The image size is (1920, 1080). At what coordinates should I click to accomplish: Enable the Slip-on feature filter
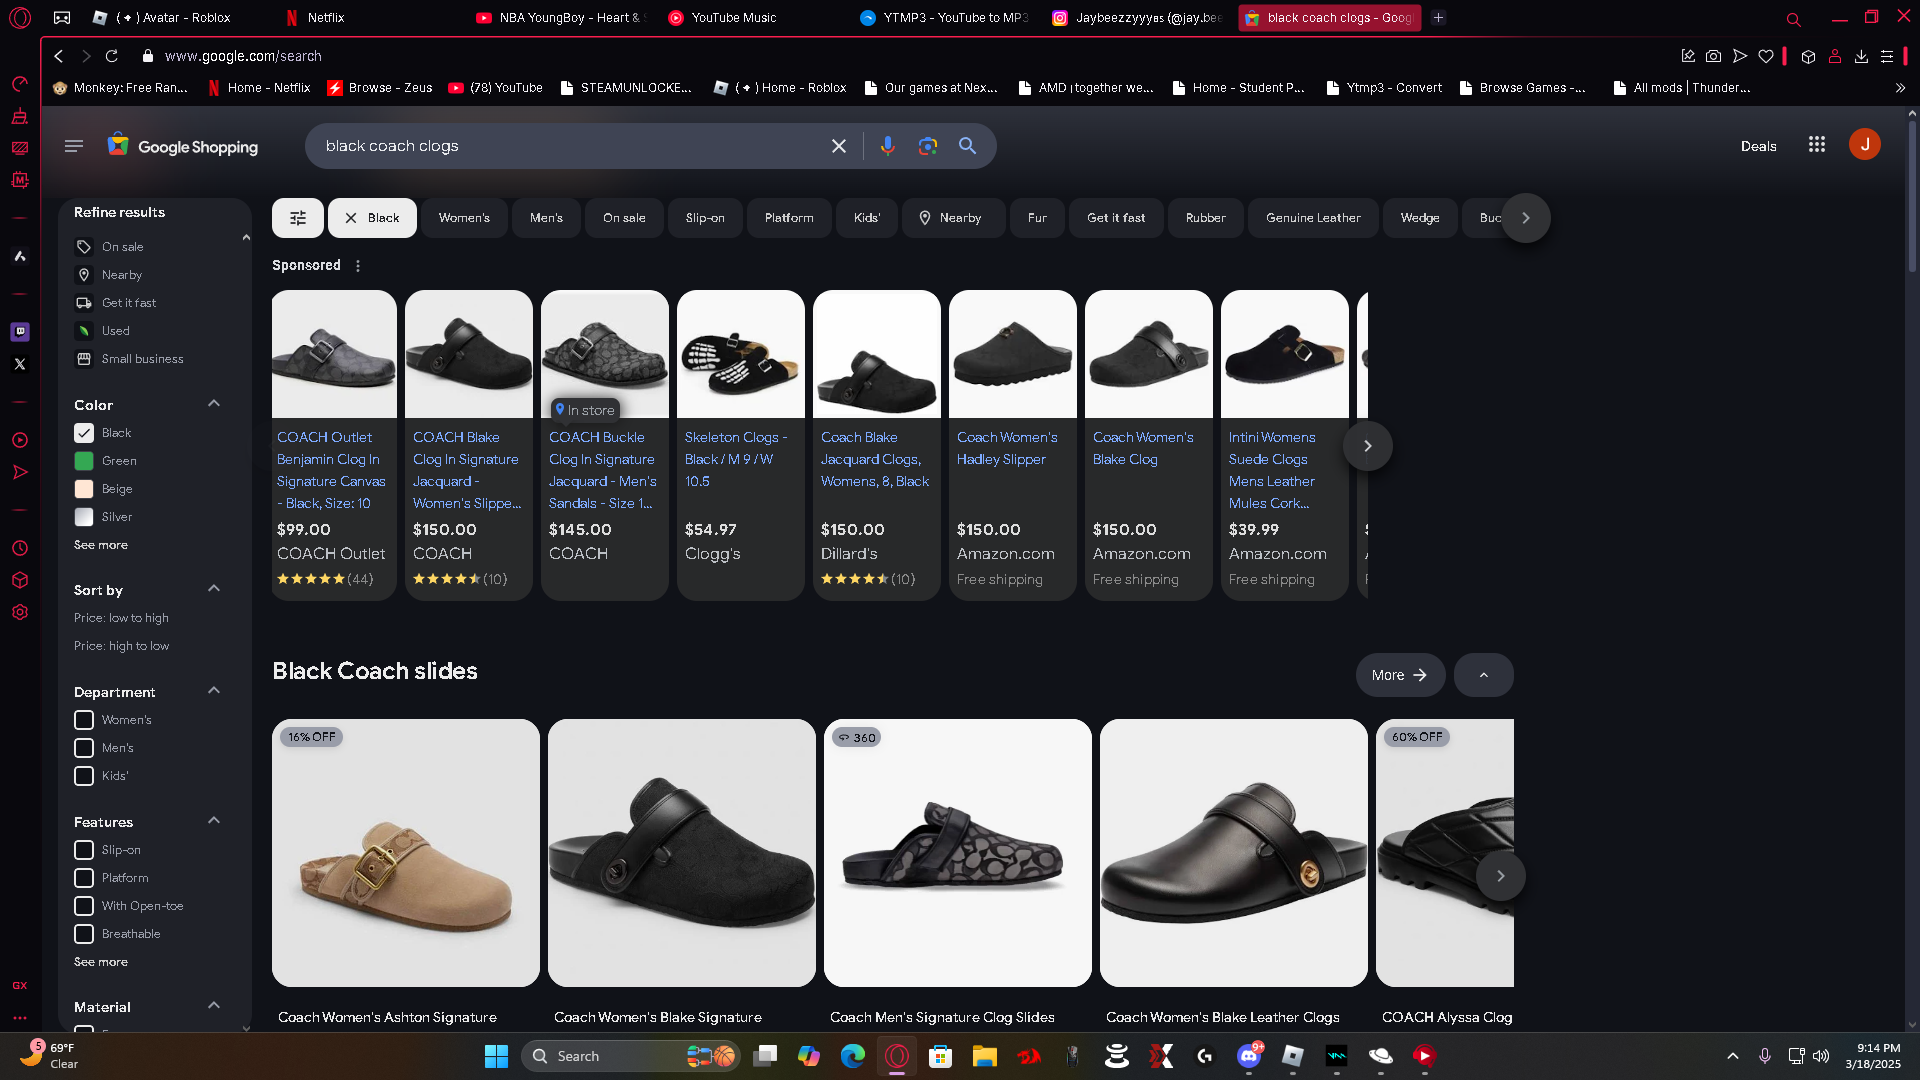pyautogui.click(x=84, y=850)
